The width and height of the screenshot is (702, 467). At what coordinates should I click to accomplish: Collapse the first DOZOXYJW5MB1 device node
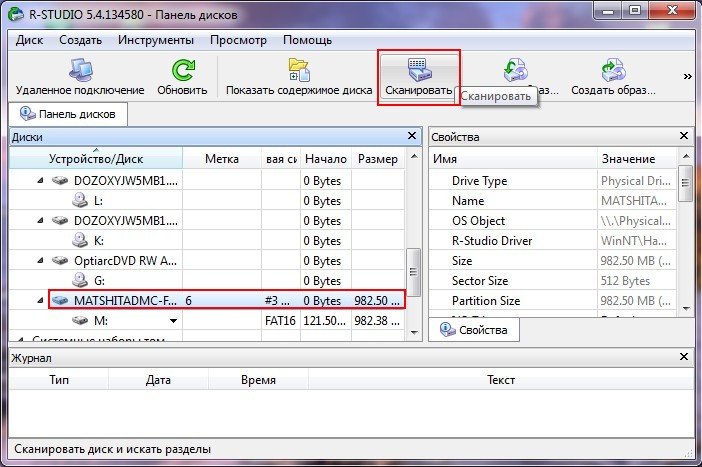click(40, 180)
